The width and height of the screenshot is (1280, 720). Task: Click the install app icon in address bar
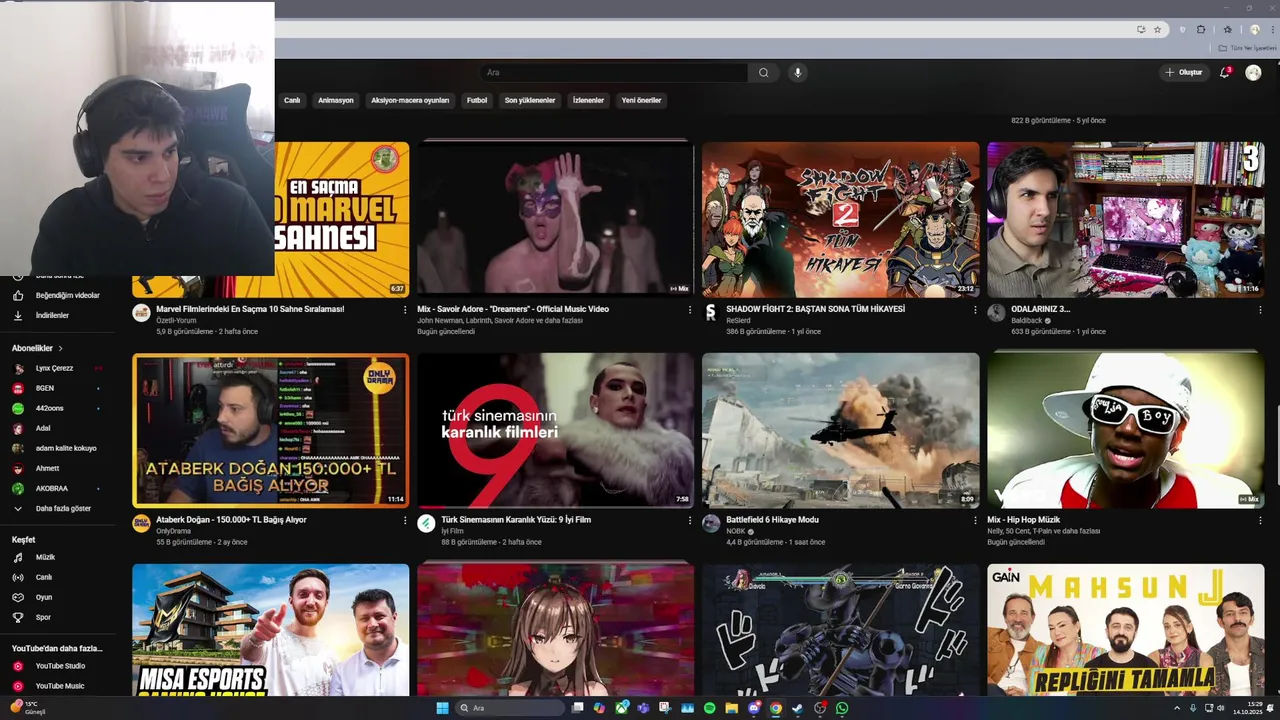(x=1141, y=29)
